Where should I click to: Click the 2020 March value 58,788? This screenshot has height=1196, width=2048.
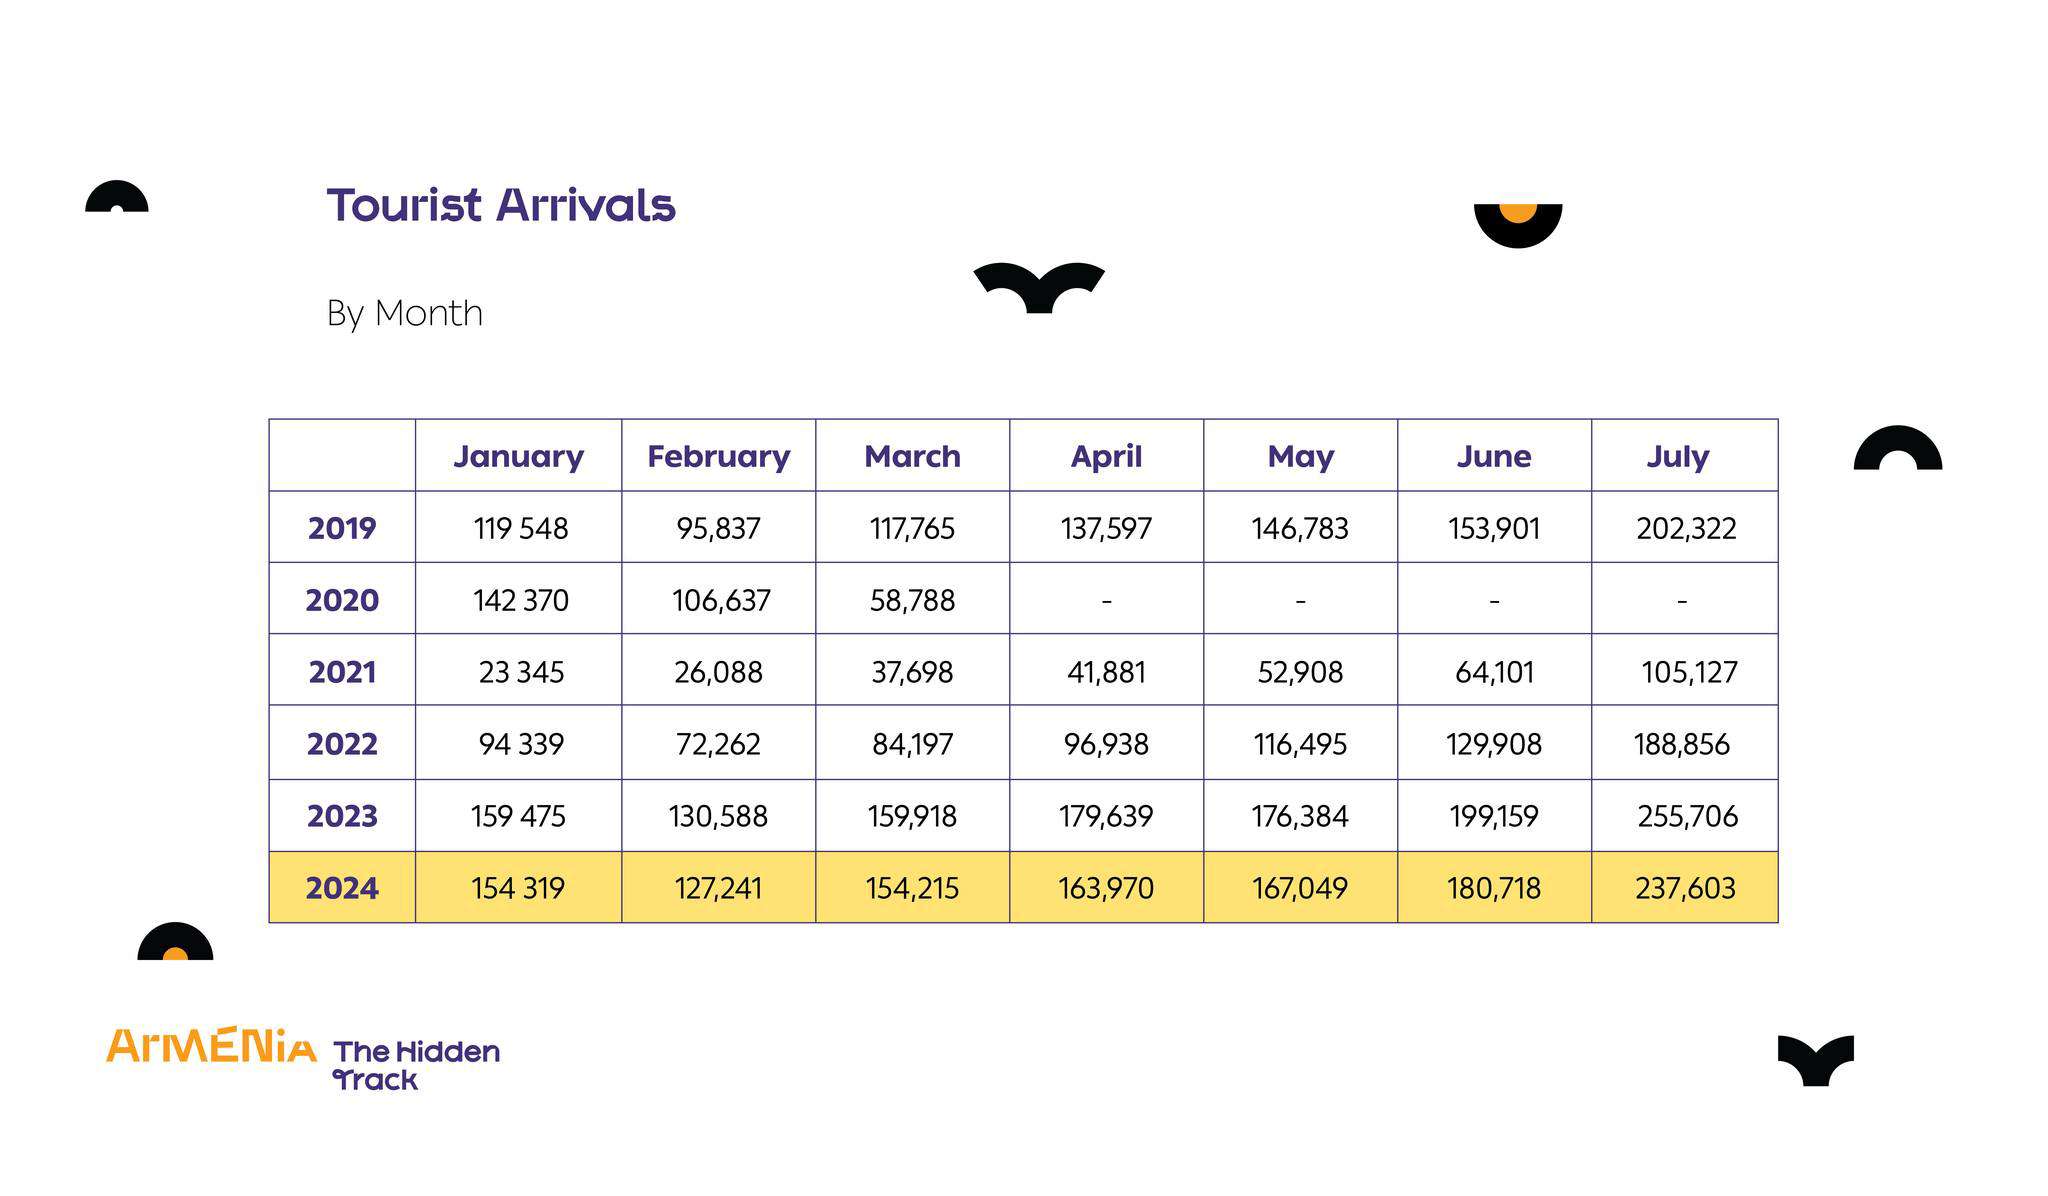(x=912, y=600)
